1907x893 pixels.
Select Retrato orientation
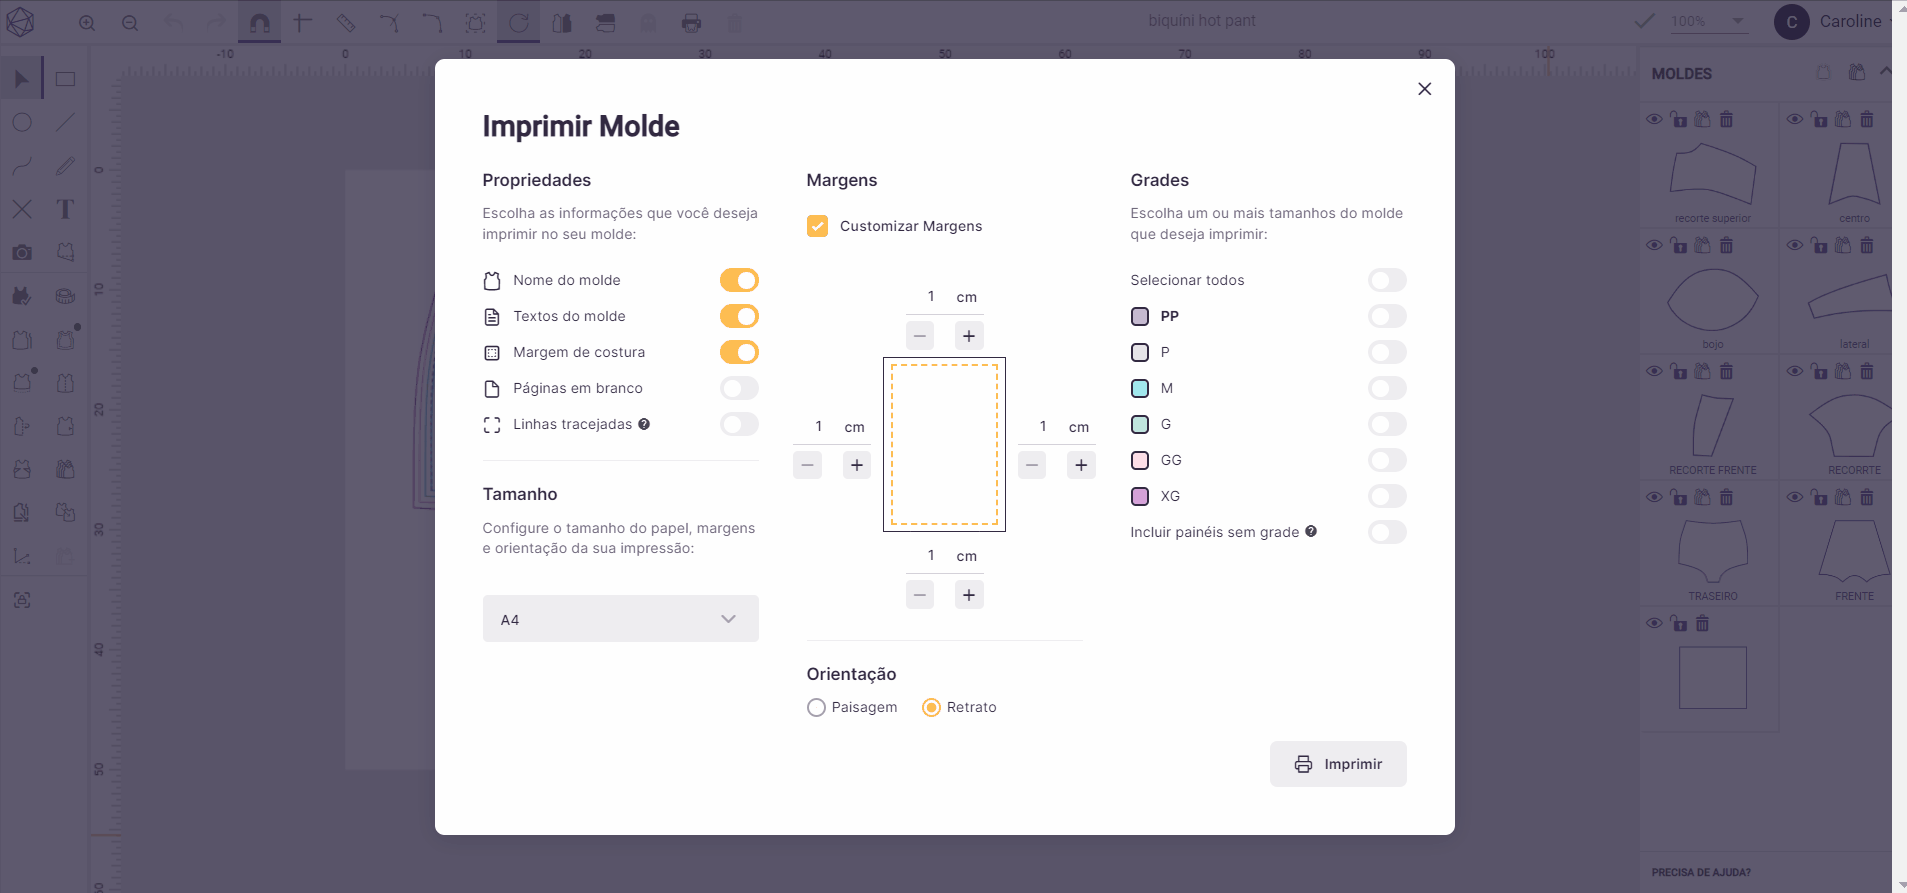pos(931,707)
